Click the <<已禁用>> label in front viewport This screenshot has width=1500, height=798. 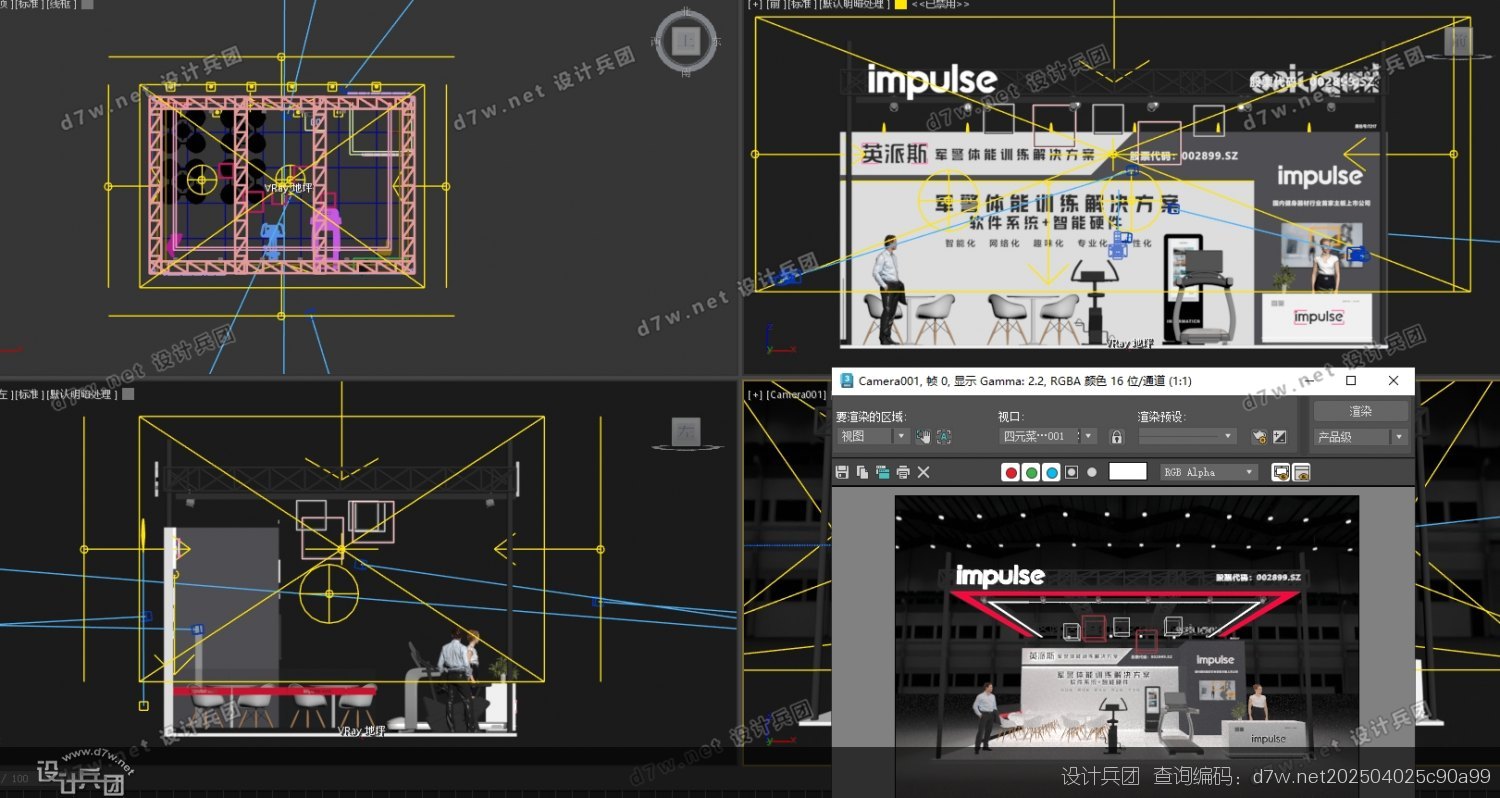tap(940, 5)
